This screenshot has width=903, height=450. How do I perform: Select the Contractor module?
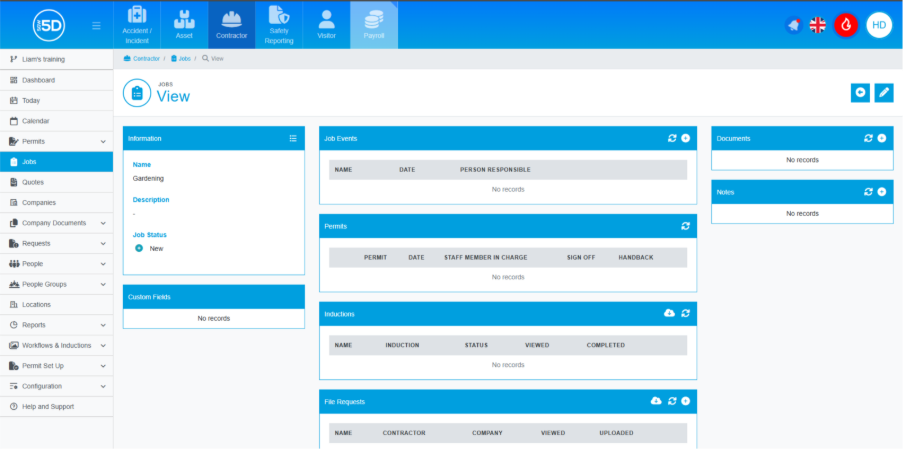point(232,25)
